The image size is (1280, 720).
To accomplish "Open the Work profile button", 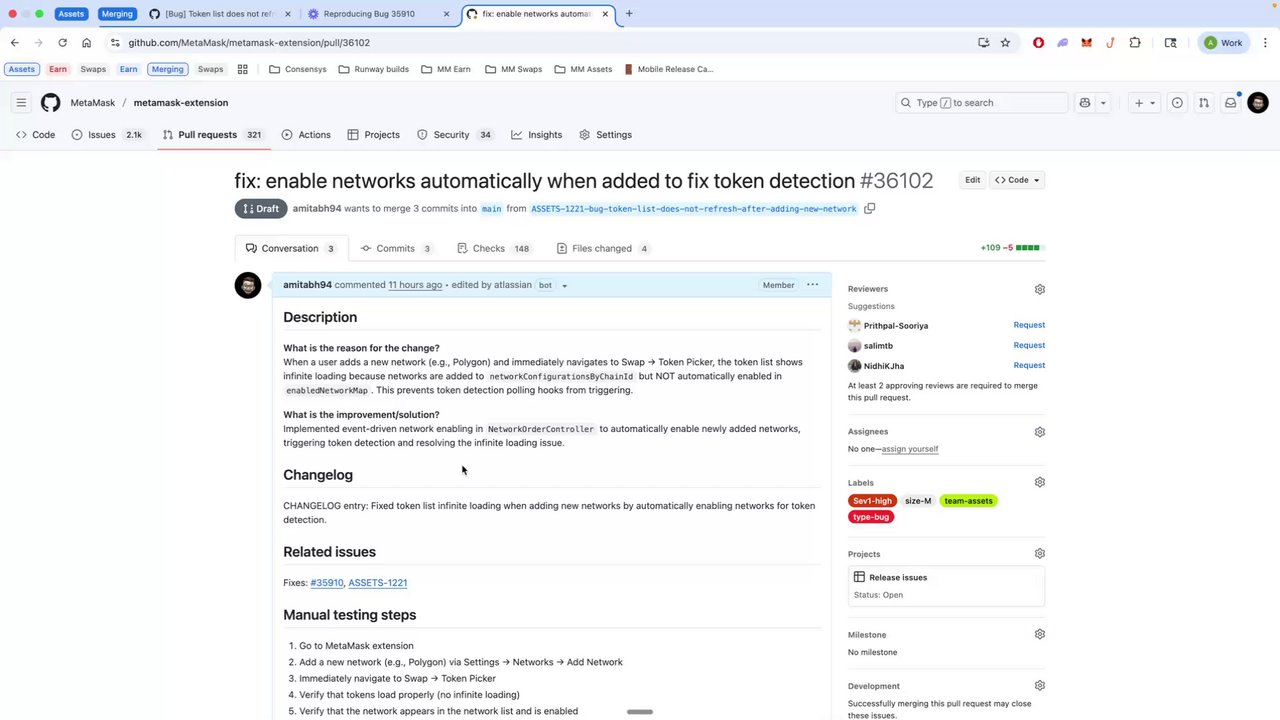I will 1222,43.
